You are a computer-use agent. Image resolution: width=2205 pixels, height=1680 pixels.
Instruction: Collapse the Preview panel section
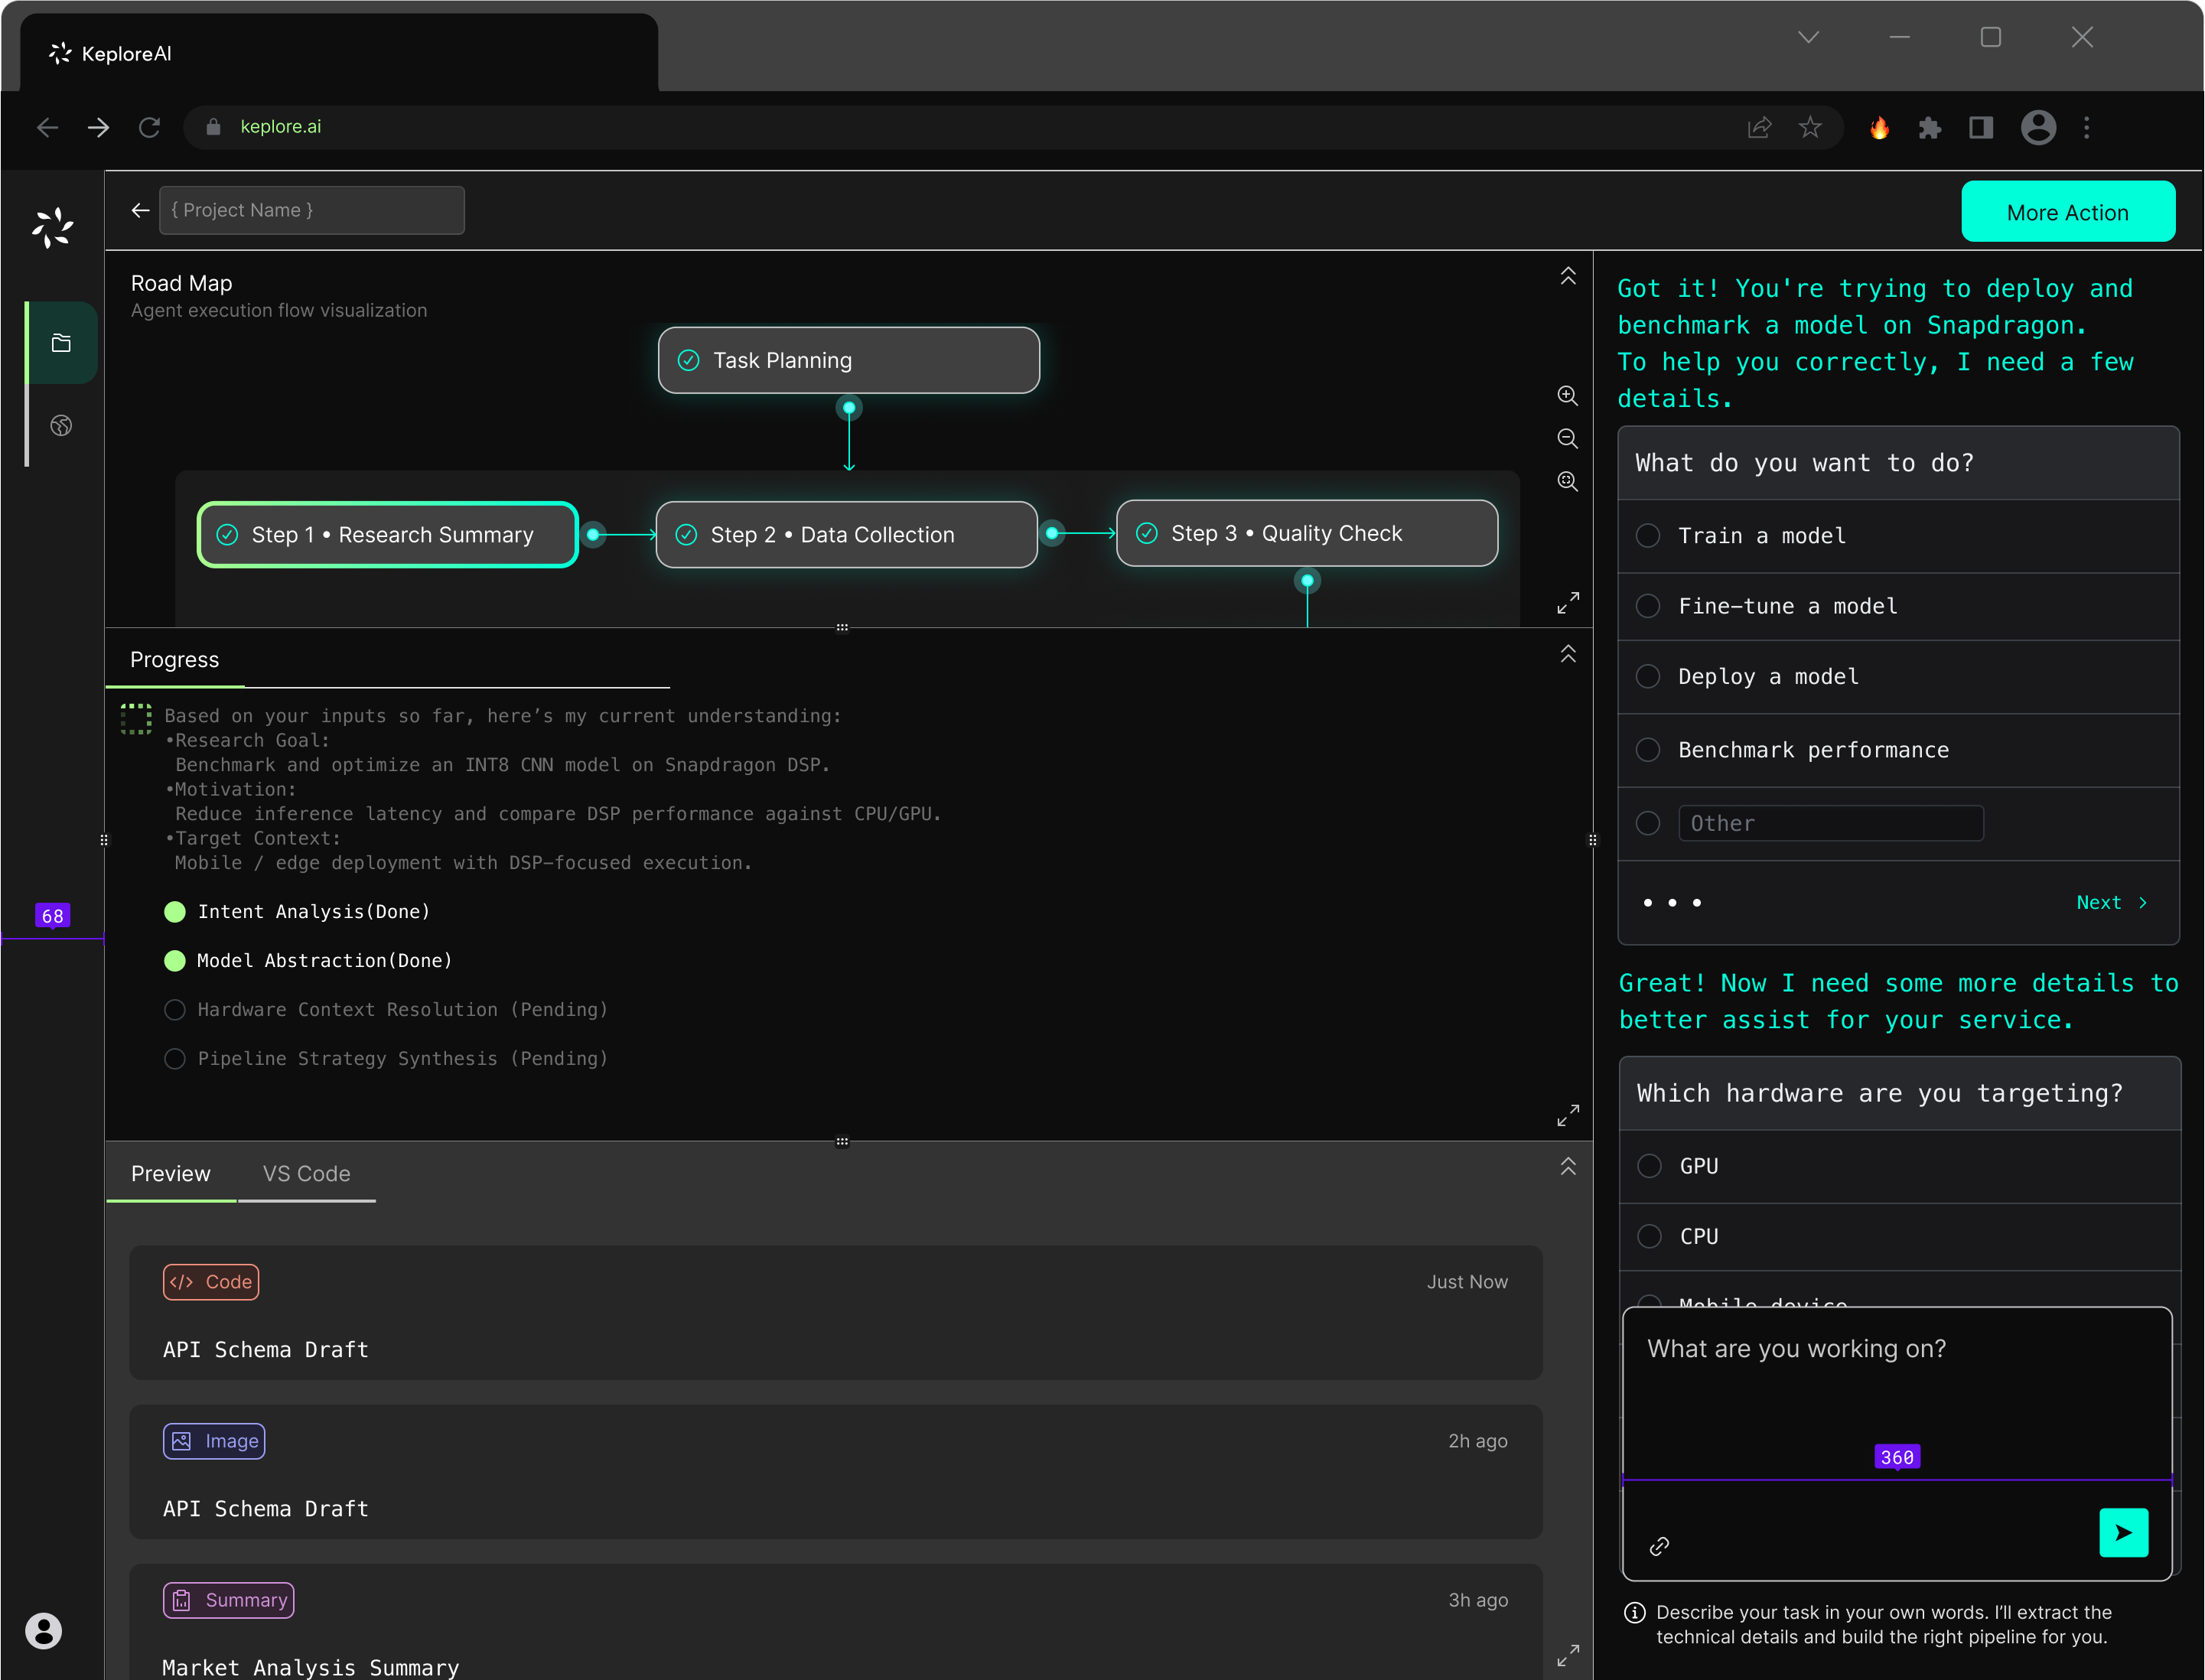1568,1166
